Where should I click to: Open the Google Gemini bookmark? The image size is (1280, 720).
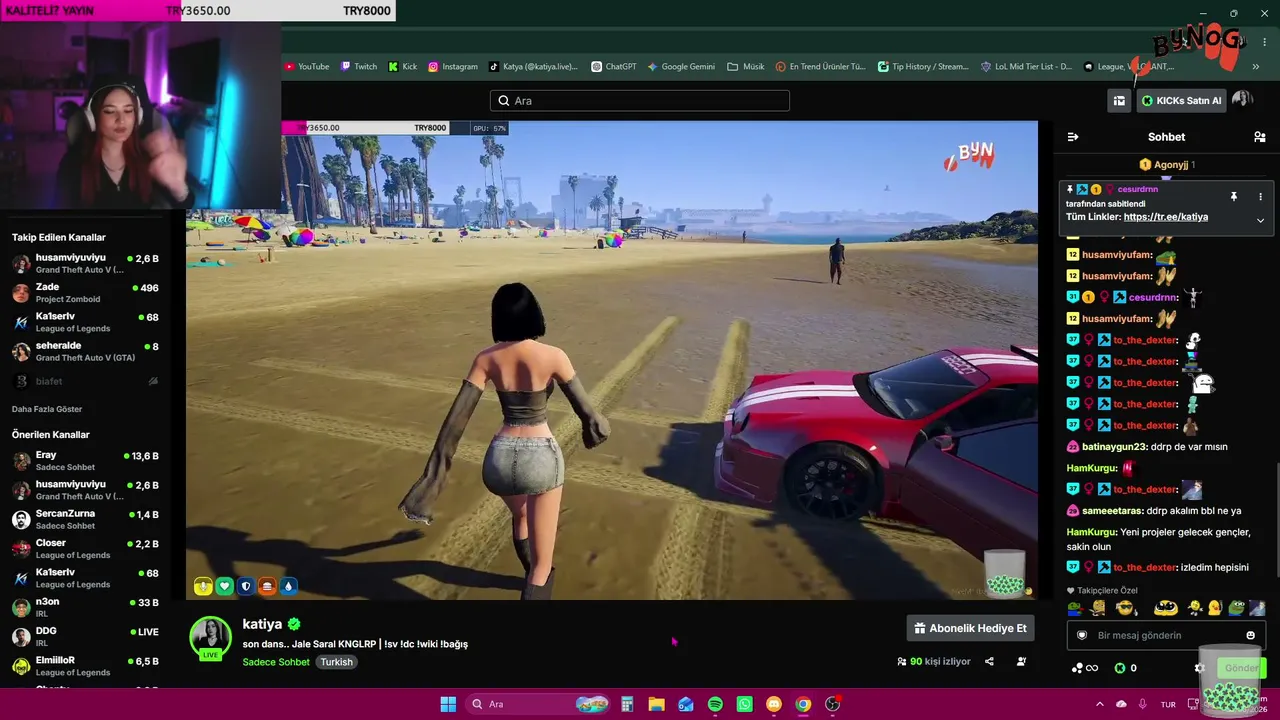click(681, 67)
